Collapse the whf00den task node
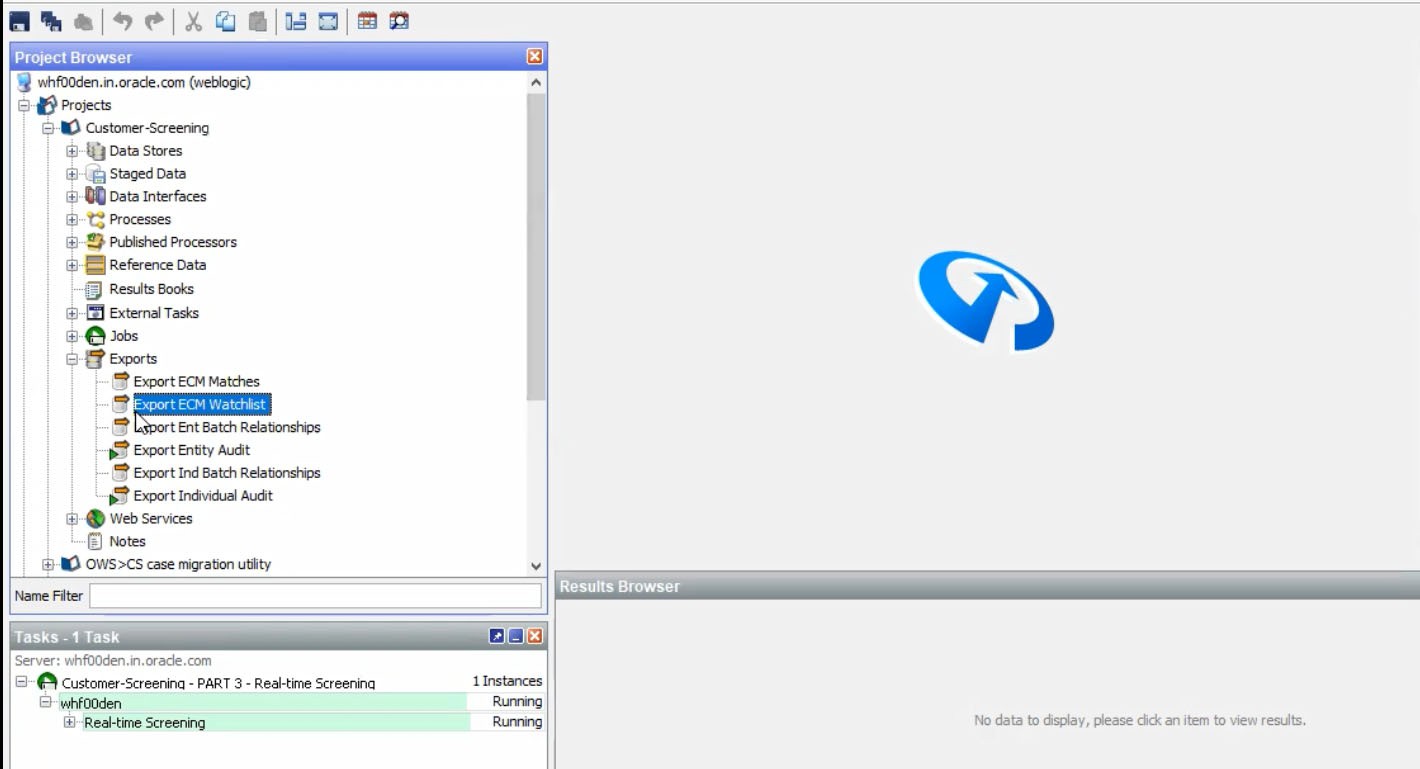This screenshot has width=1420, height=769. 46,702
